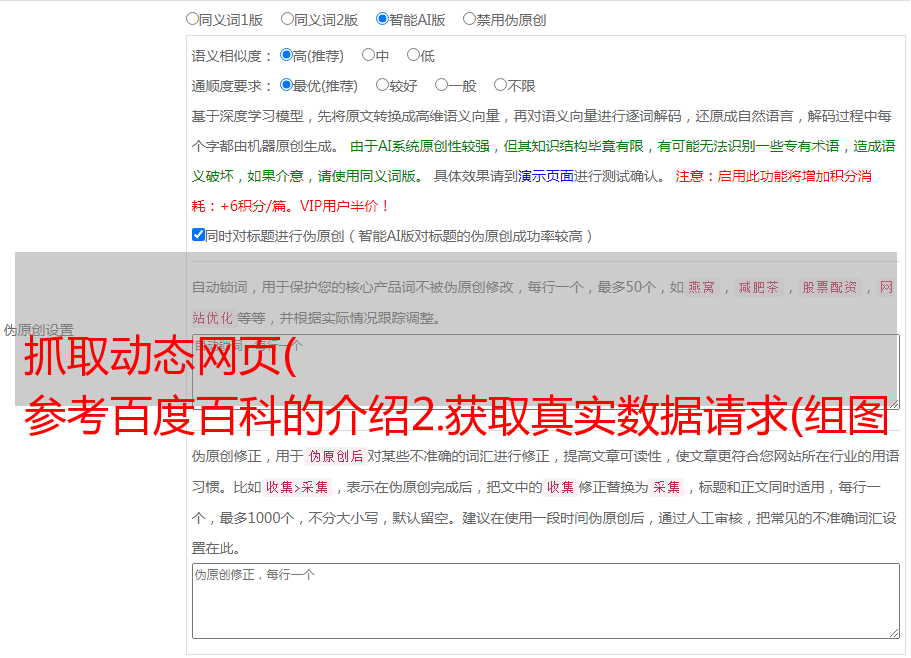The height and width of the screenshot is (658, 911).
Task: Toggle 同时对标题进行伪原创 checkbox
Action: point(198,235)
